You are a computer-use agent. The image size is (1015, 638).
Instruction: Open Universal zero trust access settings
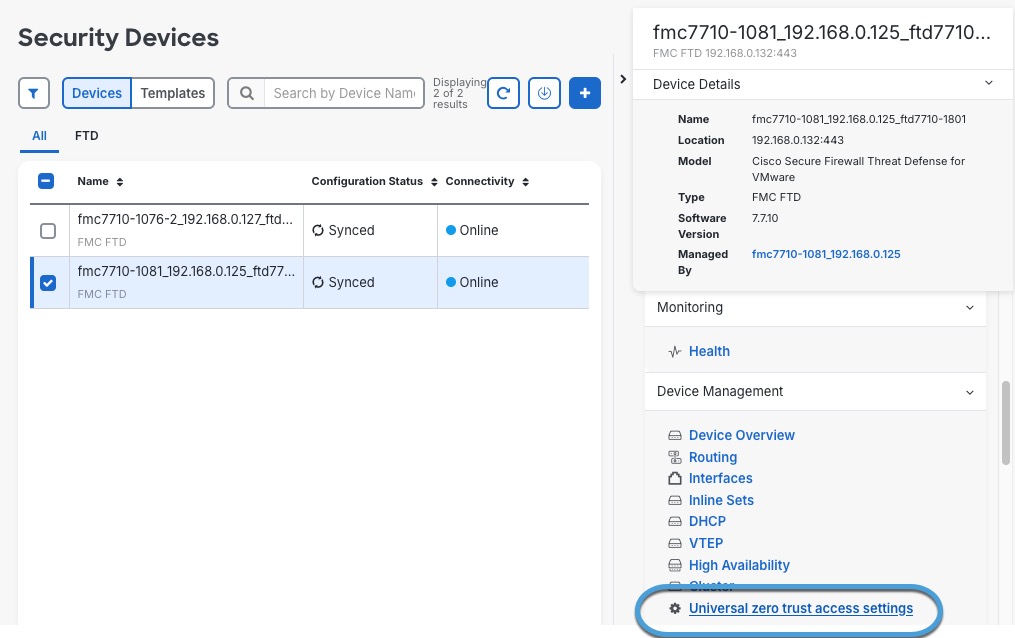tap(800, 608)
